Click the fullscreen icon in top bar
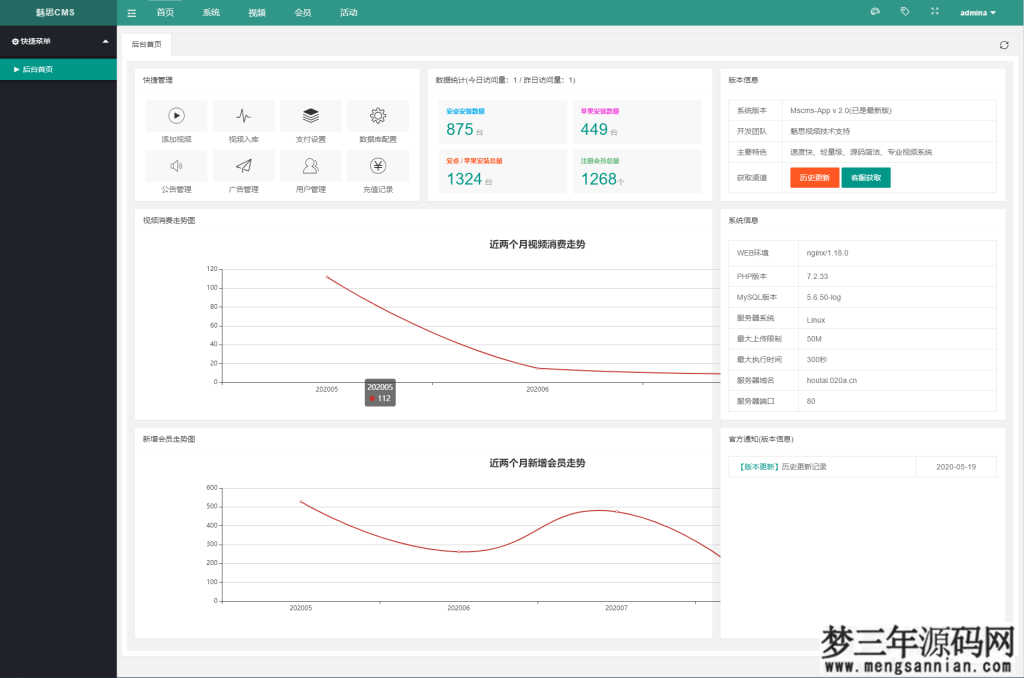This screenshot has width=1024, height=678. click(x=934, y=12)
